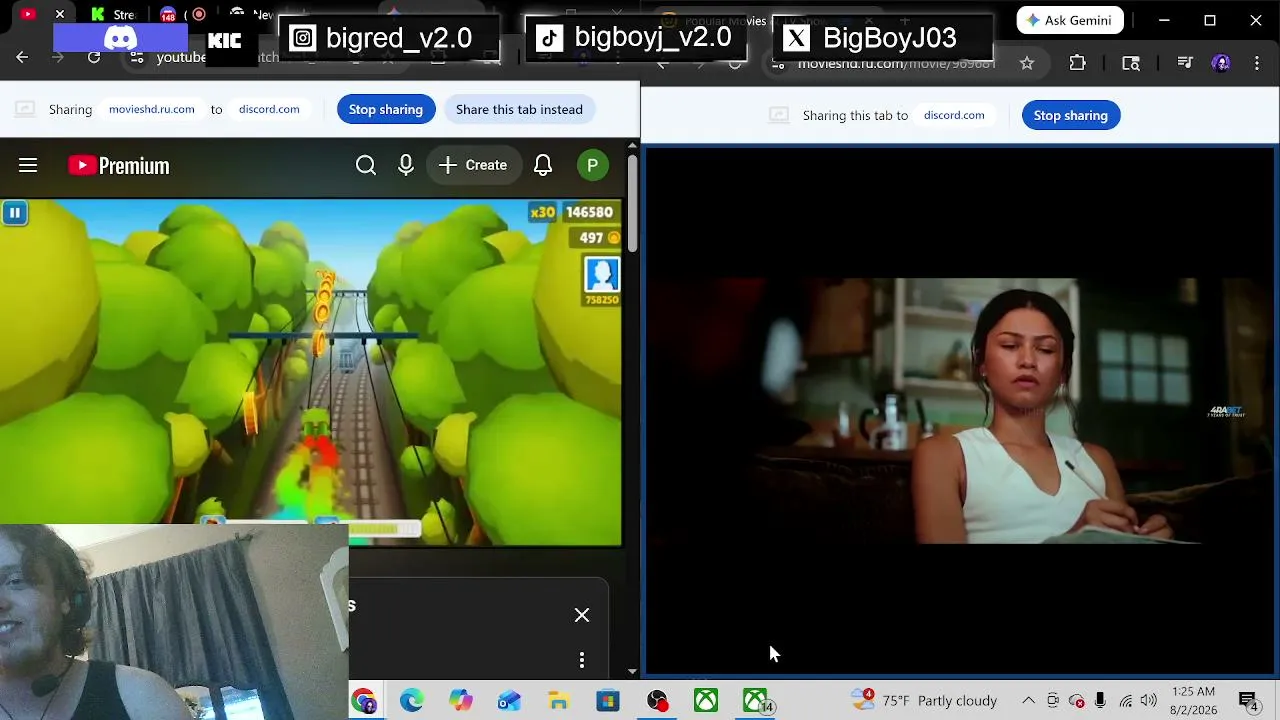Image resolution: width=1280 pixels, height=720 pixels.
Task: Open the Wi-Fi network tray icon
Action: pyautogui.click(x=1125, y=700)
